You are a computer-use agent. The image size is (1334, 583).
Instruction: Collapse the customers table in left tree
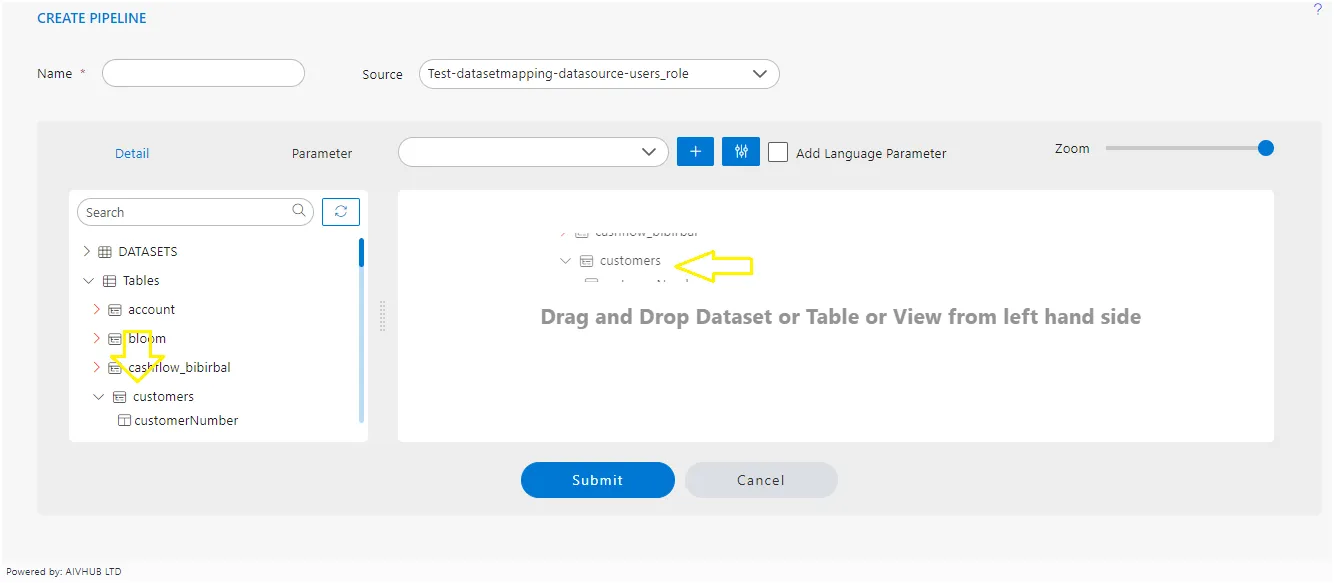point(98,397)
